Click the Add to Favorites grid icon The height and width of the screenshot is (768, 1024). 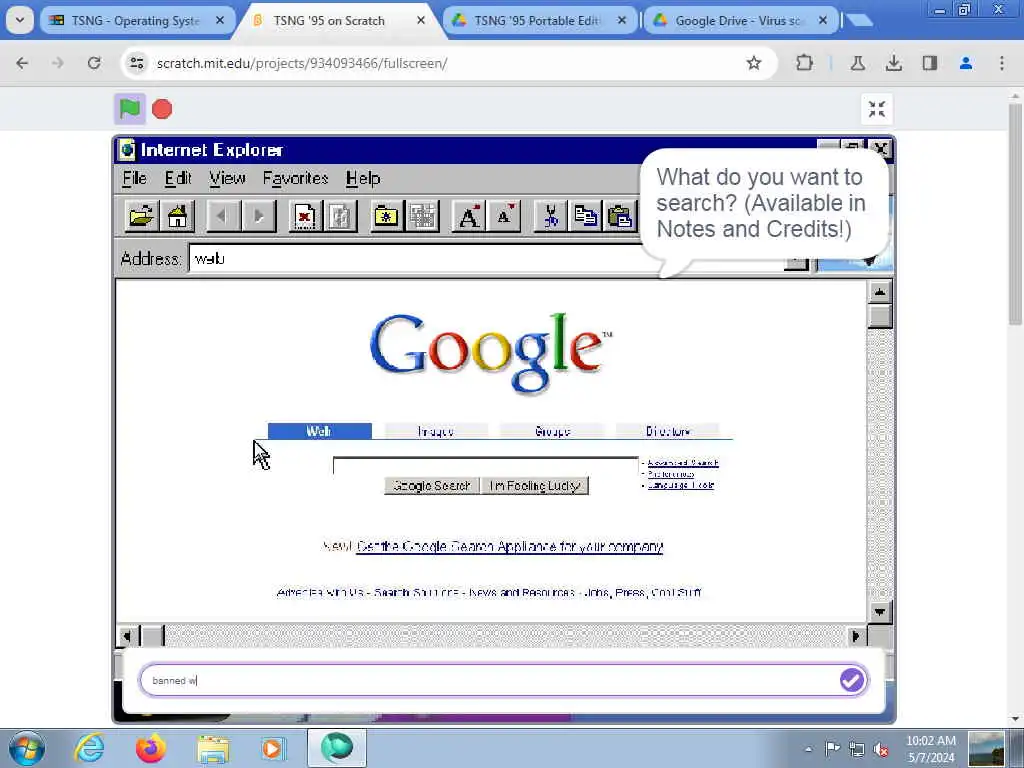[423, 216]
